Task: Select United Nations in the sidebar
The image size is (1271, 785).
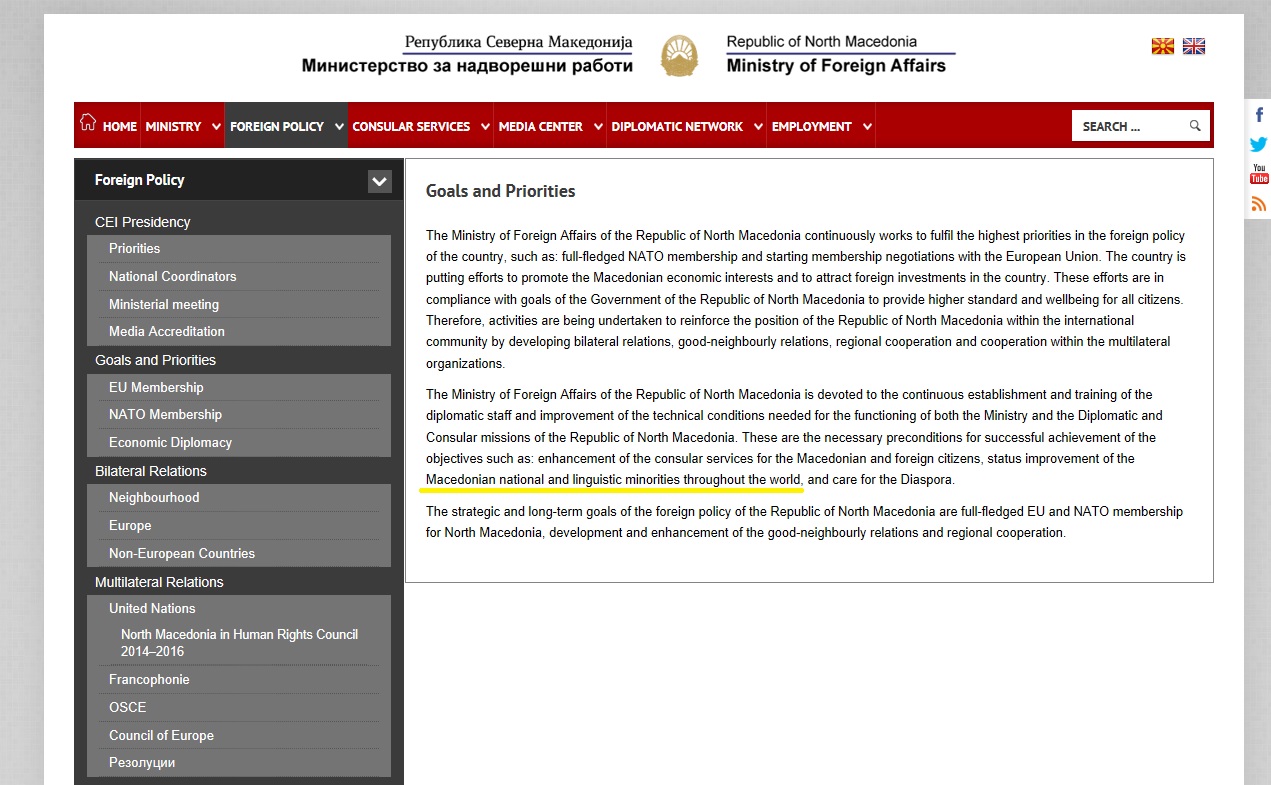Action: pyautogui.click(x=152, y=608)
